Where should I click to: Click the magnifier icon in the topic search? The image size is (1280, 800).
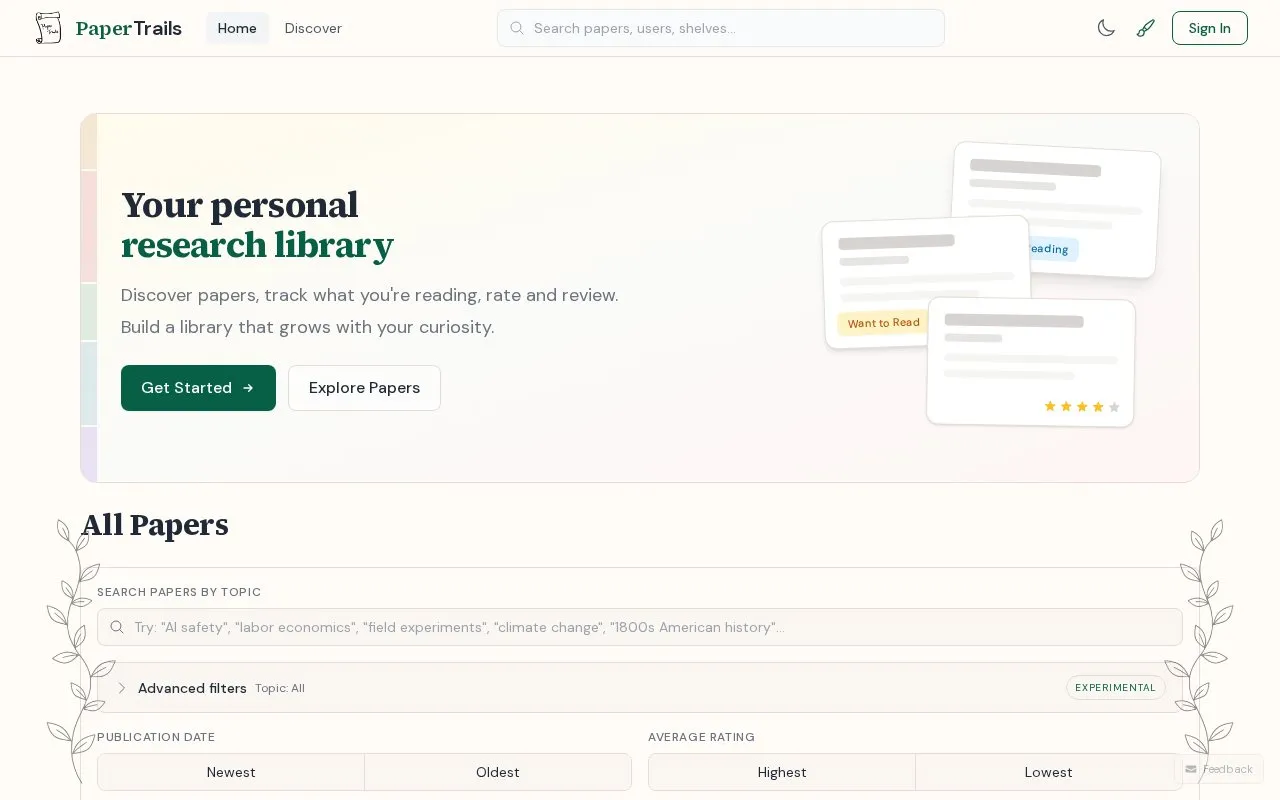pos(117,627)
